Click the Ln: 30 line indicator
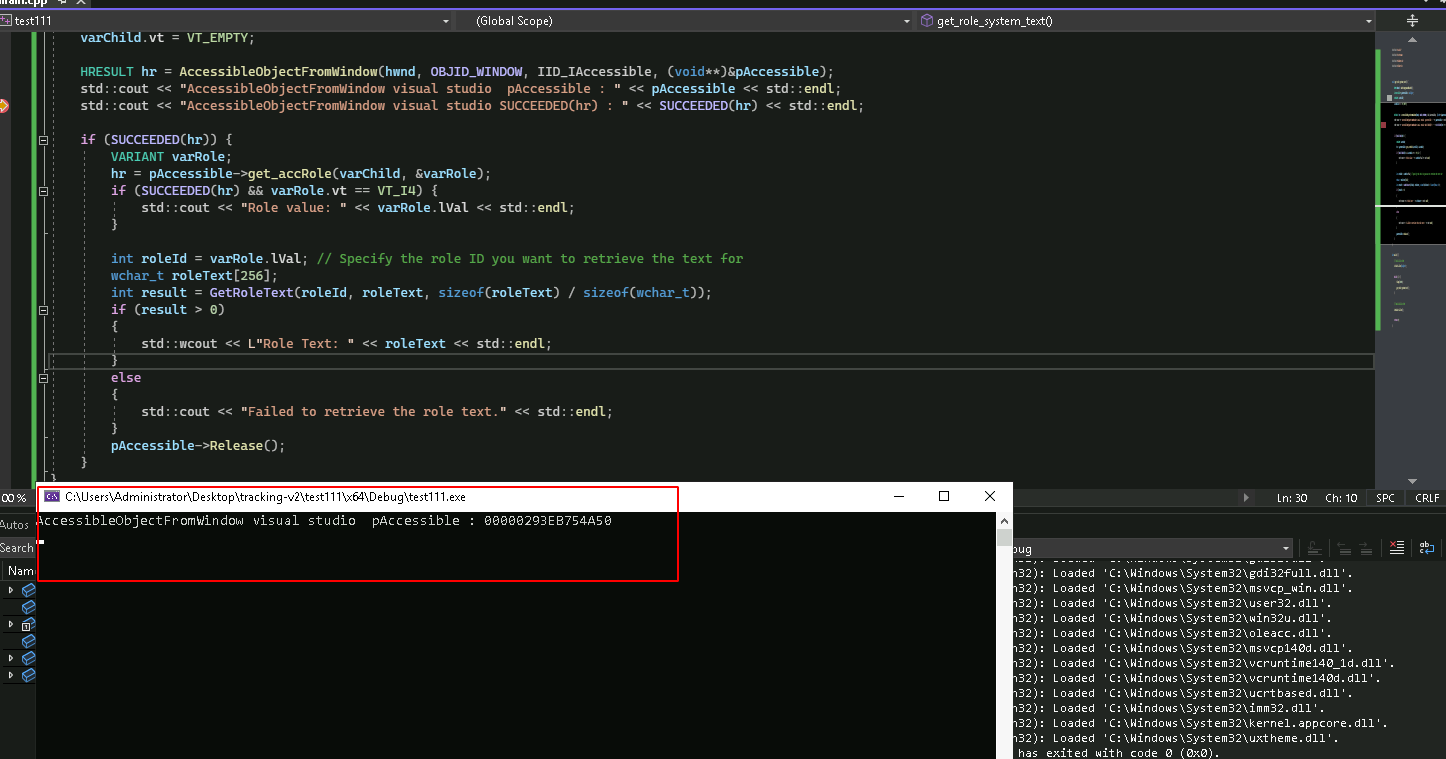Image resolution: width=1446 pixels, height=759 pixels. (x=1292, y=498)
